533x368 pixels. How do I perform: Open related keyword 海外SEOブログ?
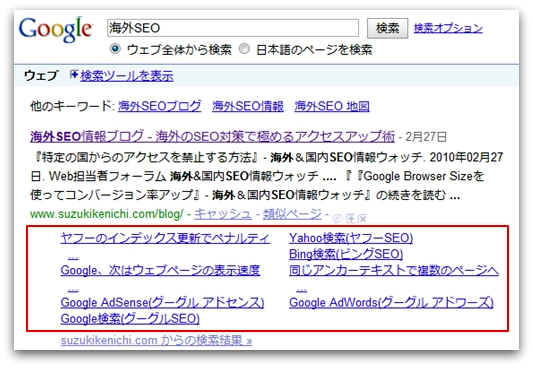tap(159, 106)
